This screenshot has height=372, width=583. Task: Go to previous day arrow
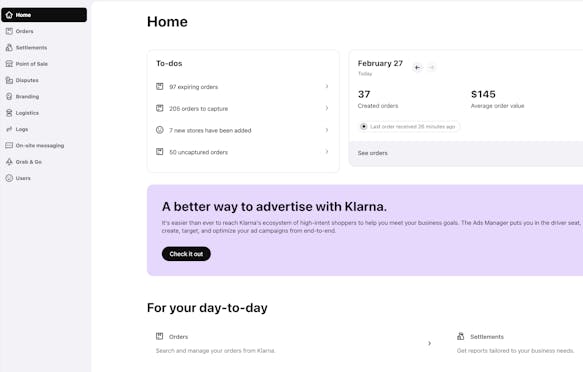click(x=418, y=67)
